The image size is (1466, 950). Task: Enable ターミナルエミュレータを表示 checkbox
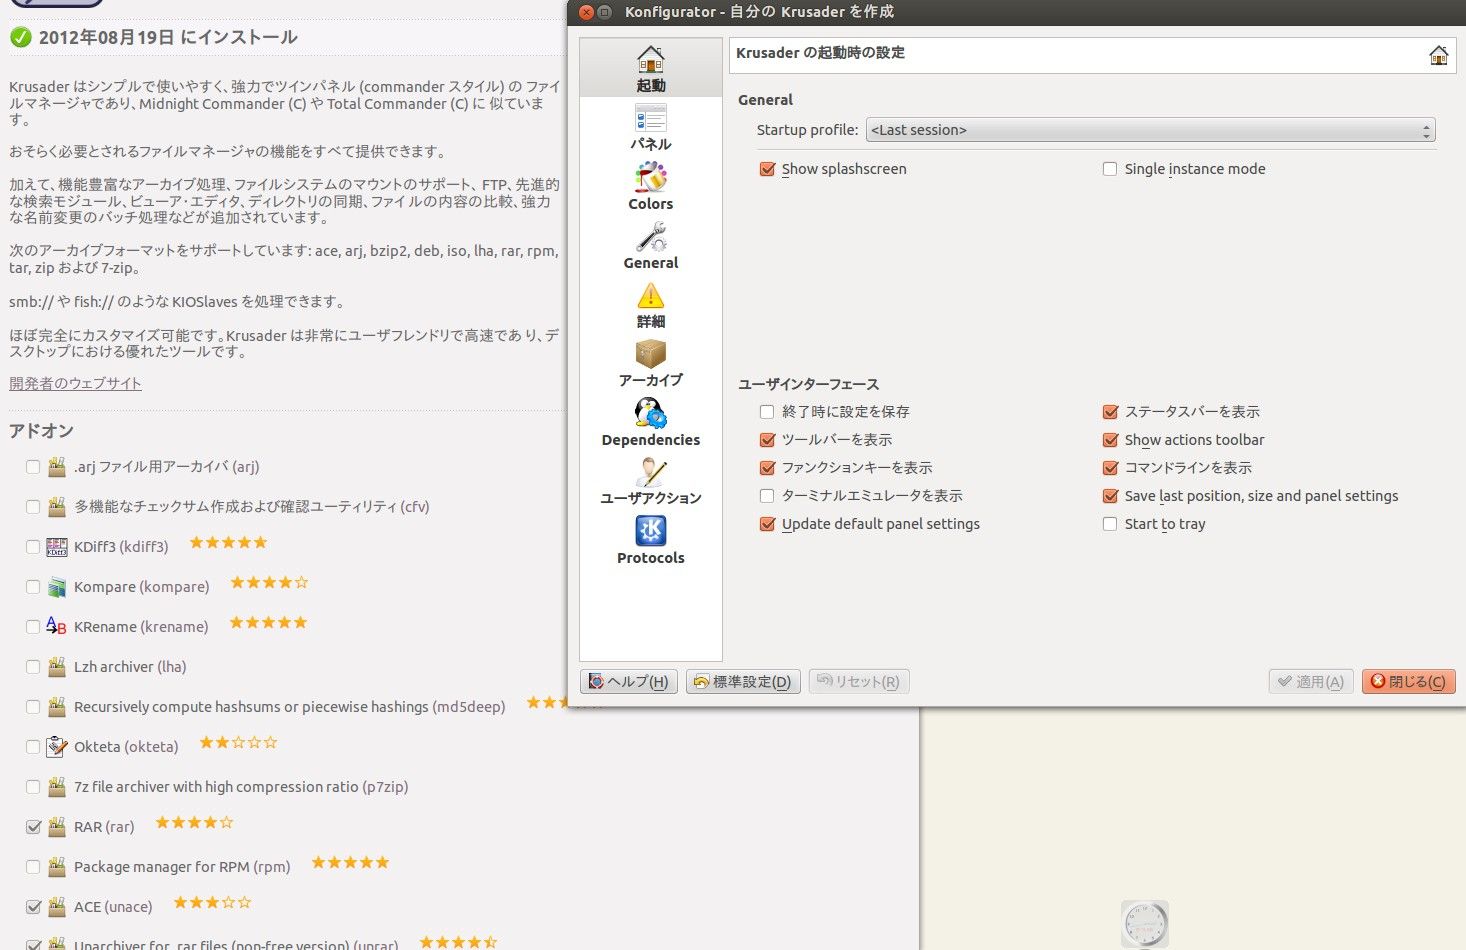click(x=767, y=496)
